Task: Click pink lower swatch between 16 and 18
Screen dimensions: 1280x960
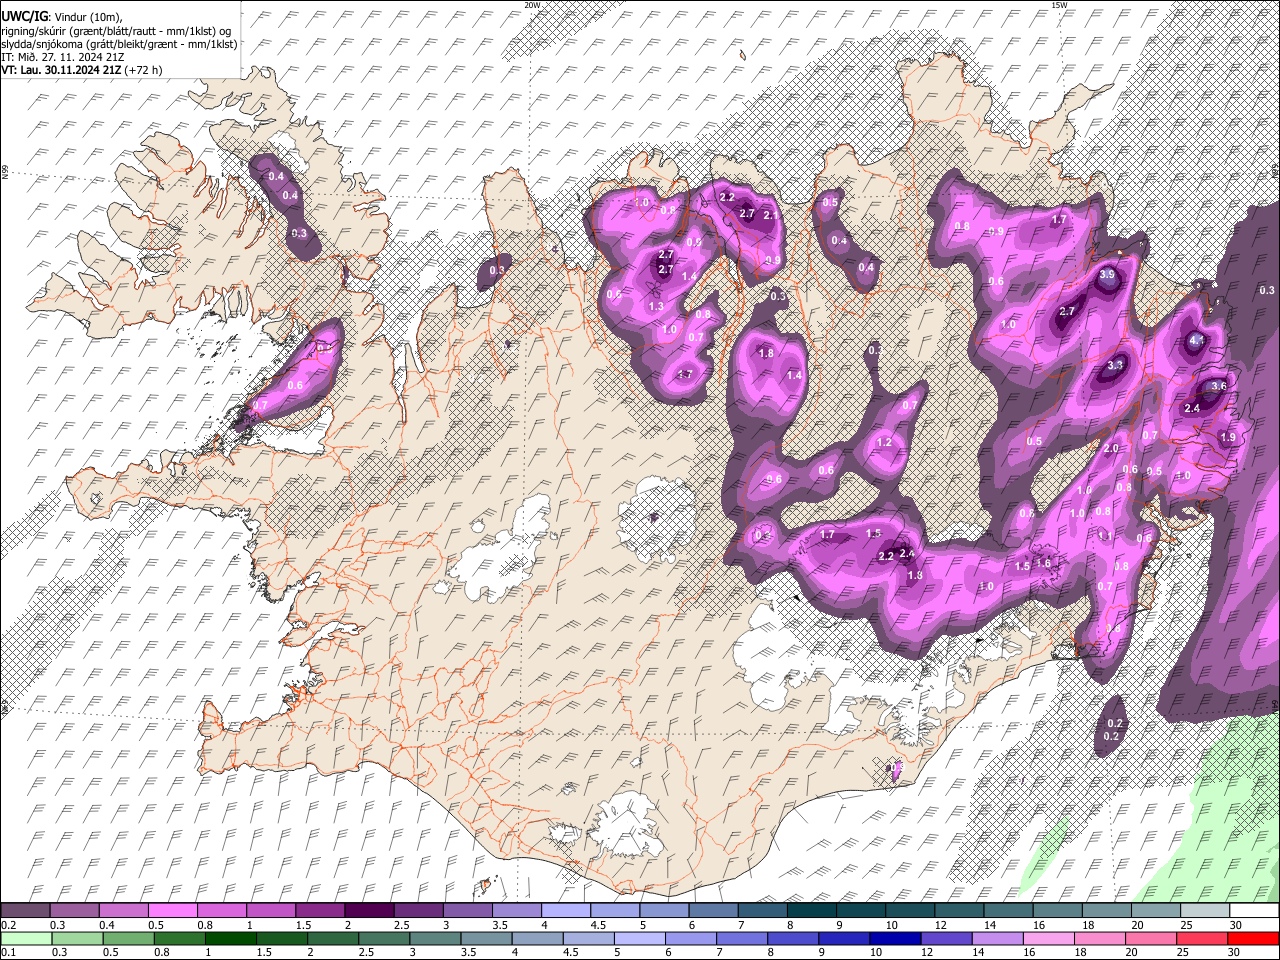Action: [x=1049, y=939]
